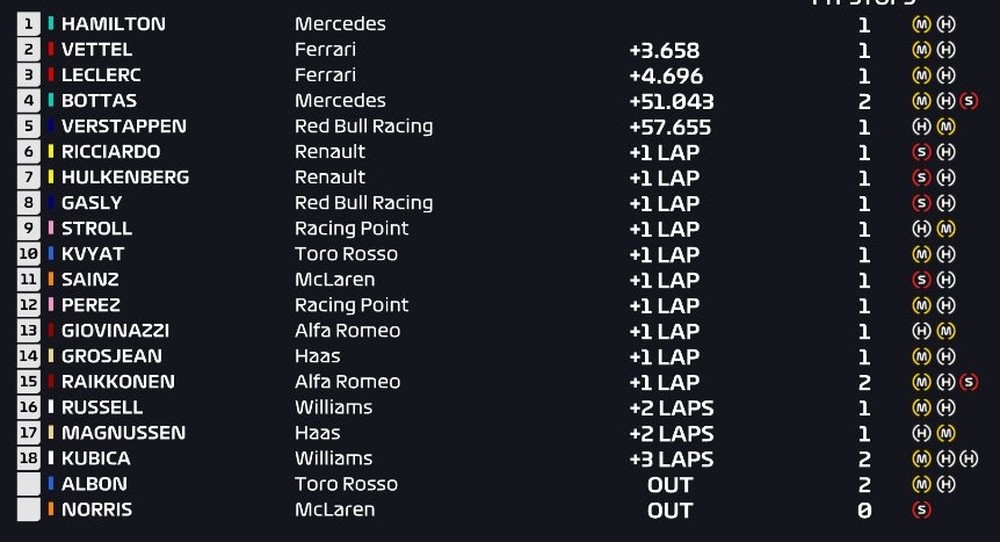The image size is (1000, 542).
Task: Select driver name VERSTAPPEN
Action: click(x=123, y=127)
